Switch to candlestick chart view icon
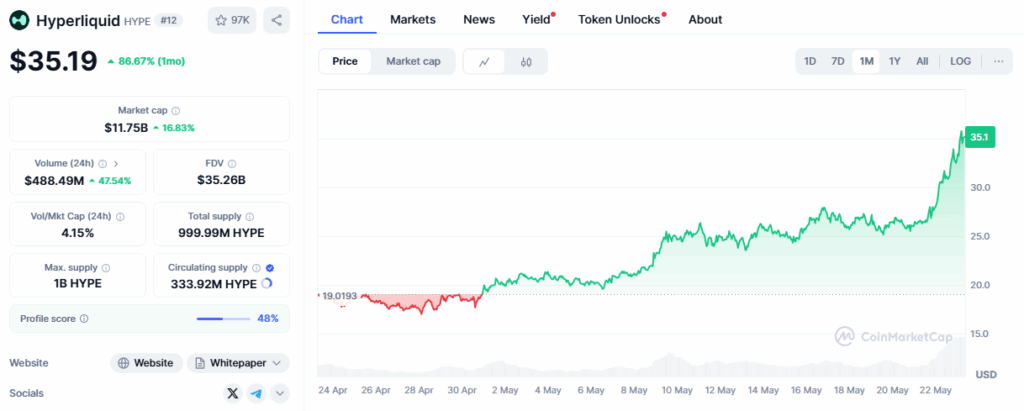The height and width of the screenshot is (411, 1024). tap(526, 61)
